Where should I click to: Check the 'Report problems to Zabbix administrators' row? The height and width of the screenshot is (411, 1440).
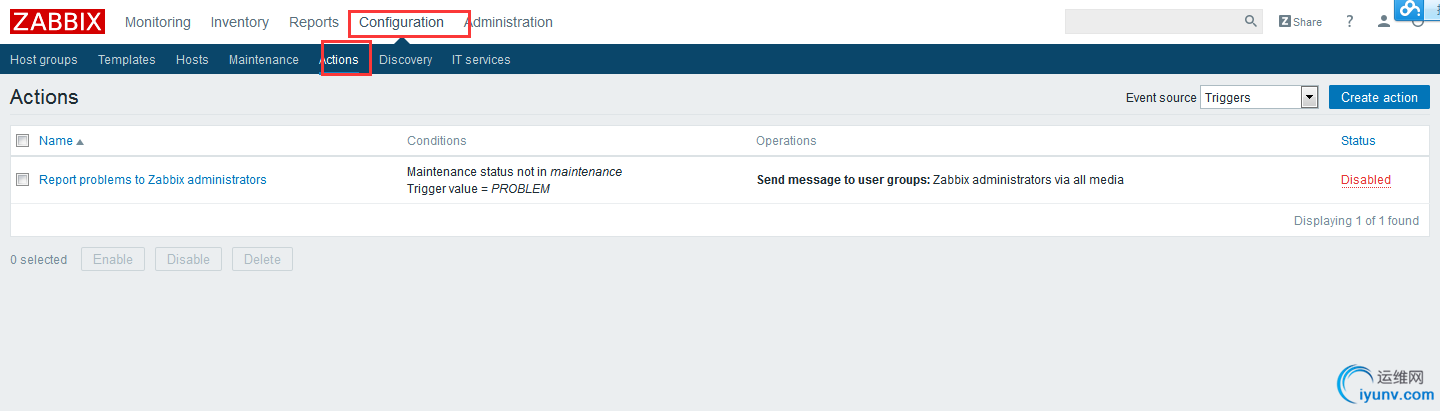pyautogui.click(x=22, y=180)
